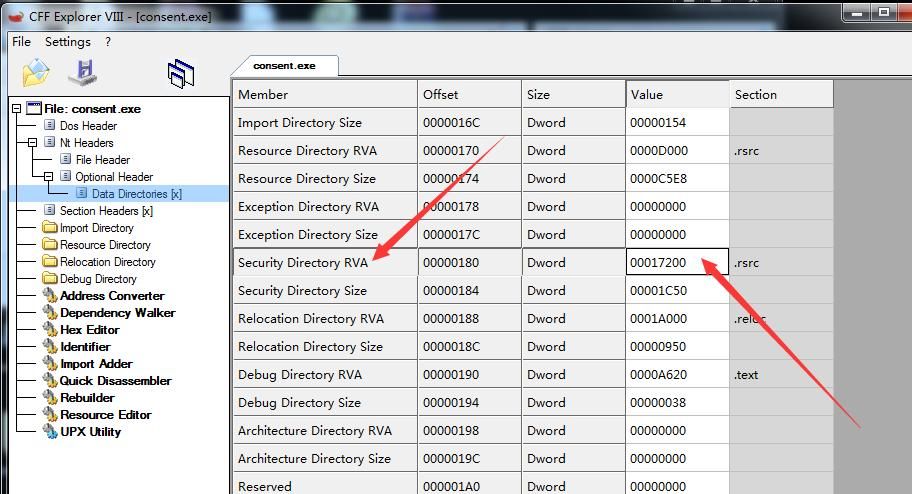Screen dimensions: 912x494
Task: Open the Settings menu
Action: (x=67, y=42)
